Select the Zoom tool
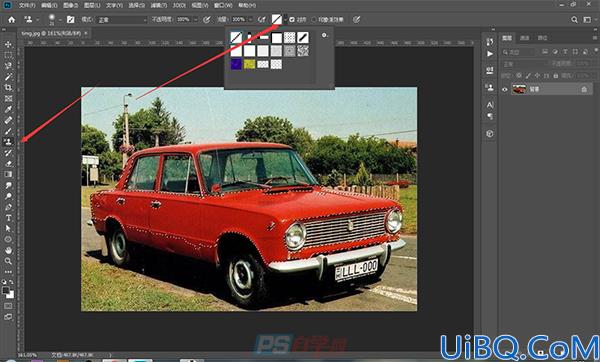The image size is (600, 362). pyautogui.click(x=8, y=261)
